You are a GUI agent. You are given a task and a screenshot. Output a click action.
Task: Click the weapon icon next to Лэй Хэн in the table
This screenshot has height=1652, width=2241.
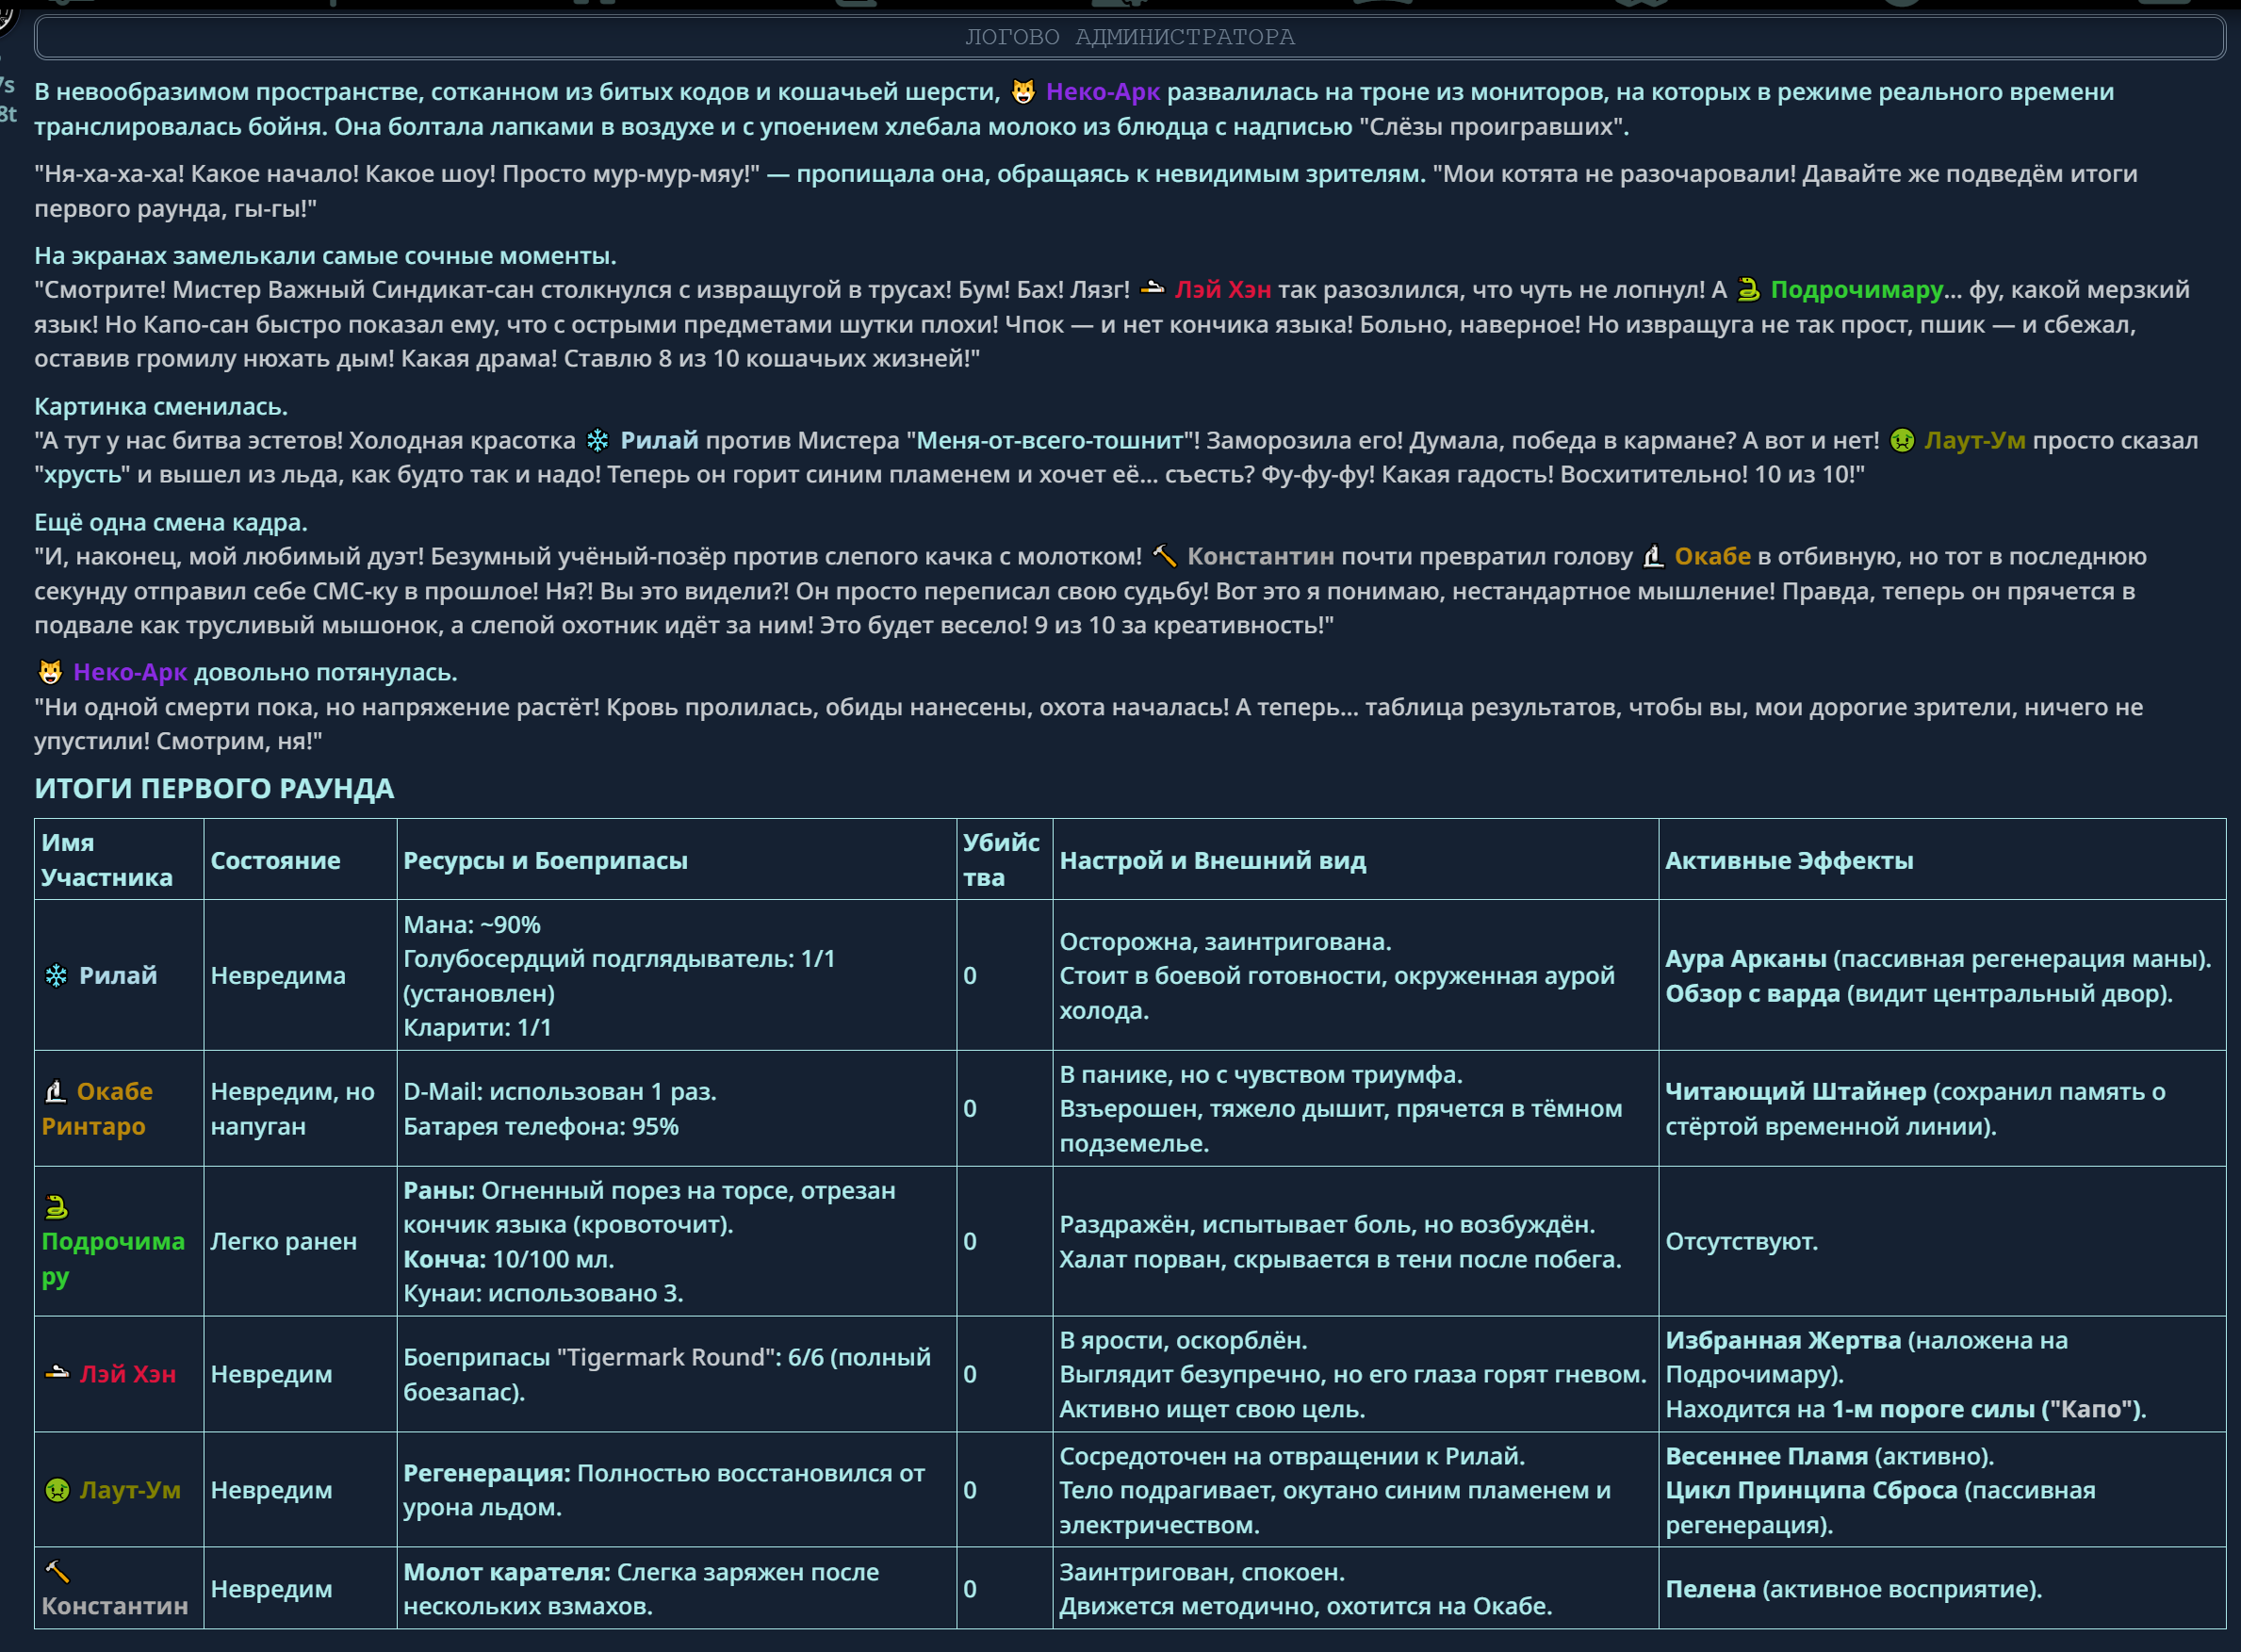point(57,1374)
